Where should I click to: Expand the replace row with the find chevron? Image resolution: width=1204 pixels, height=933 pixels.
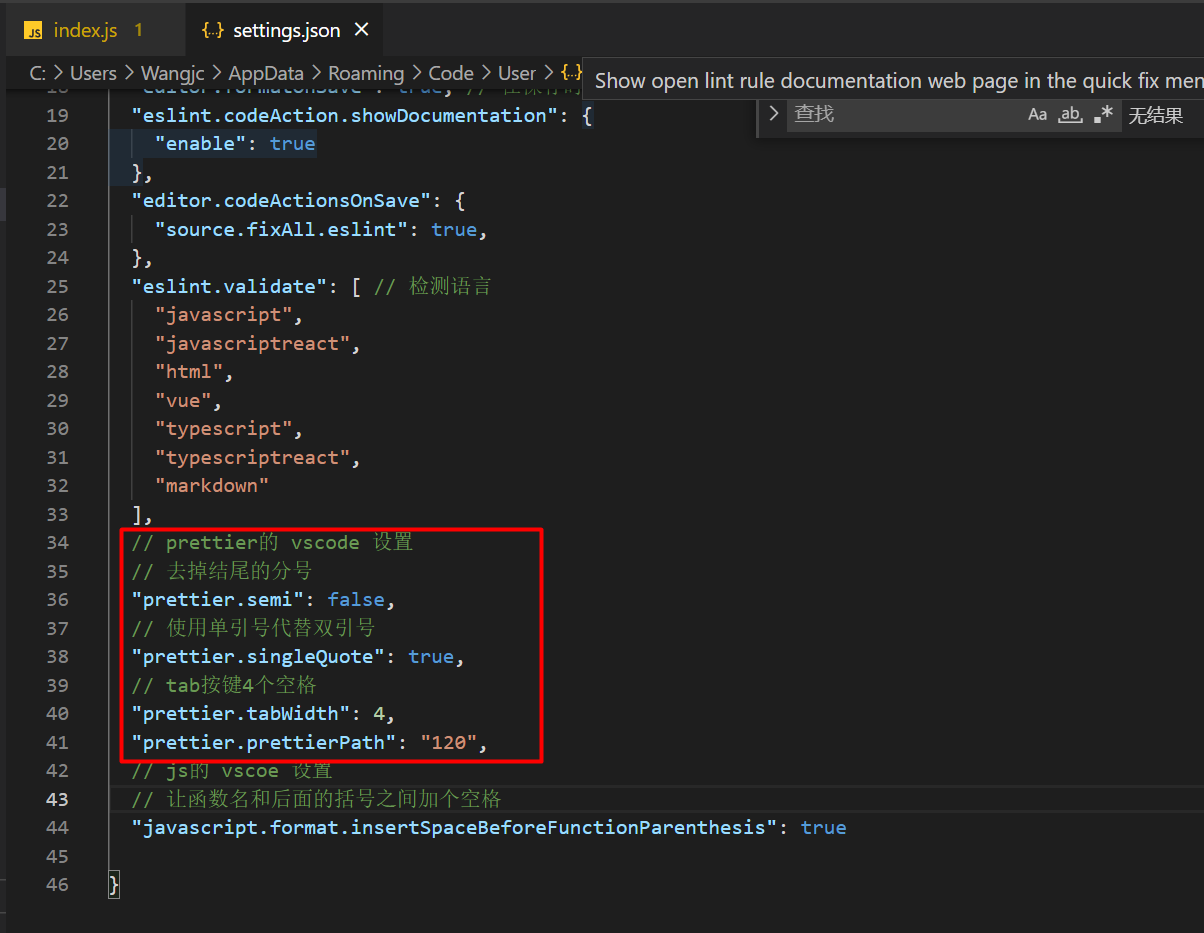tap(773, 115)
